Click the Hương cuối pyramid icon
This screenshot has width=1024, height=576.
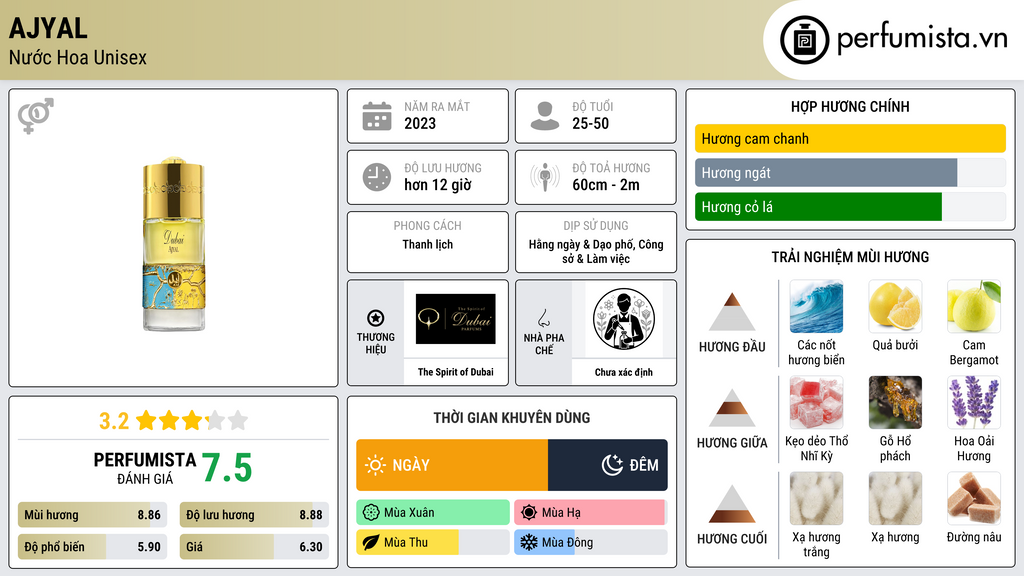pyautogui.click(x=732, y=504)
